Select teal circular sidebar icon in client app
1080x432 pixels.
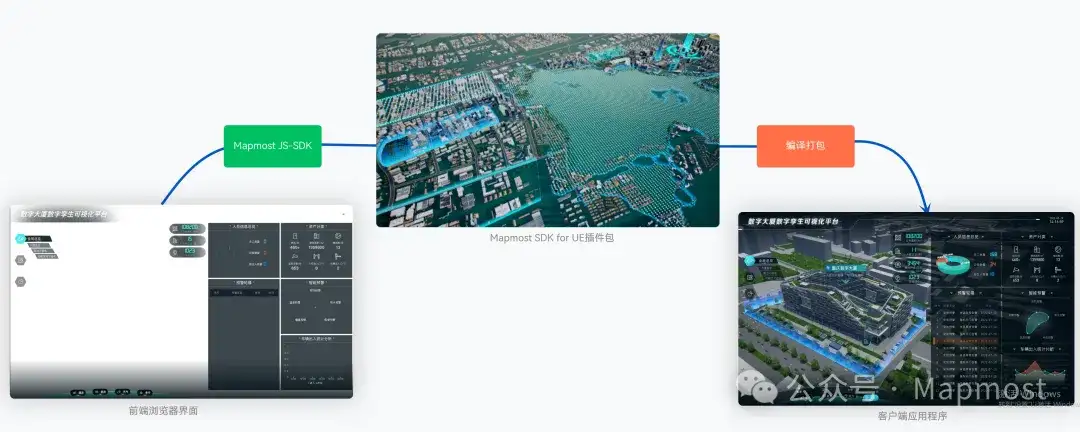click(750, 260)
